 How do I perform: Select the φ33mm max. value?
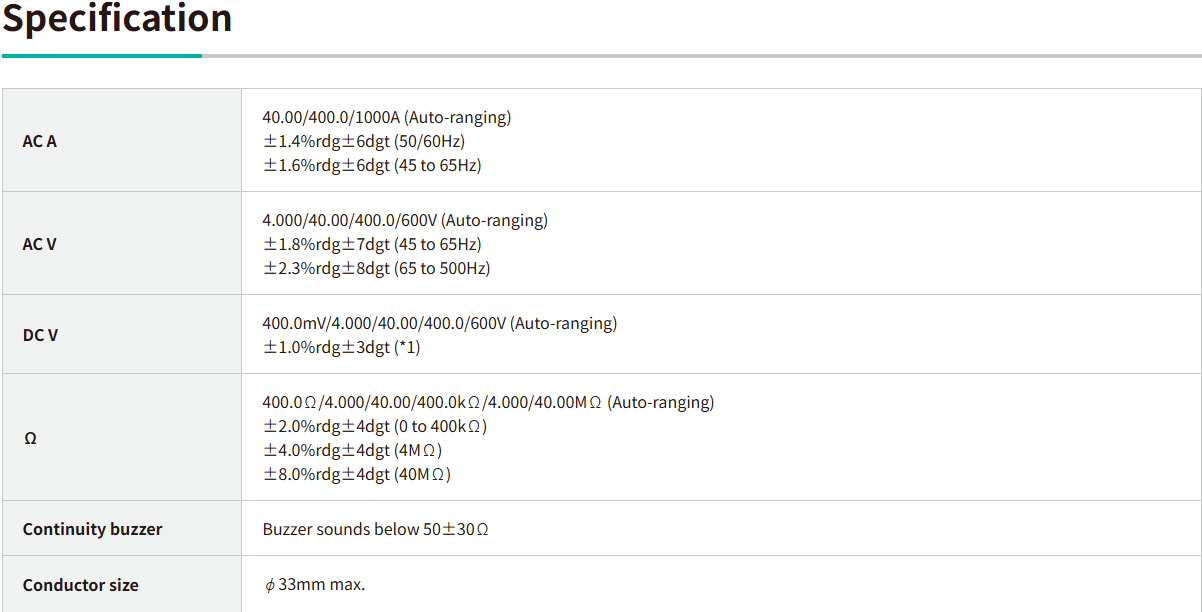[x=315, y=585]
